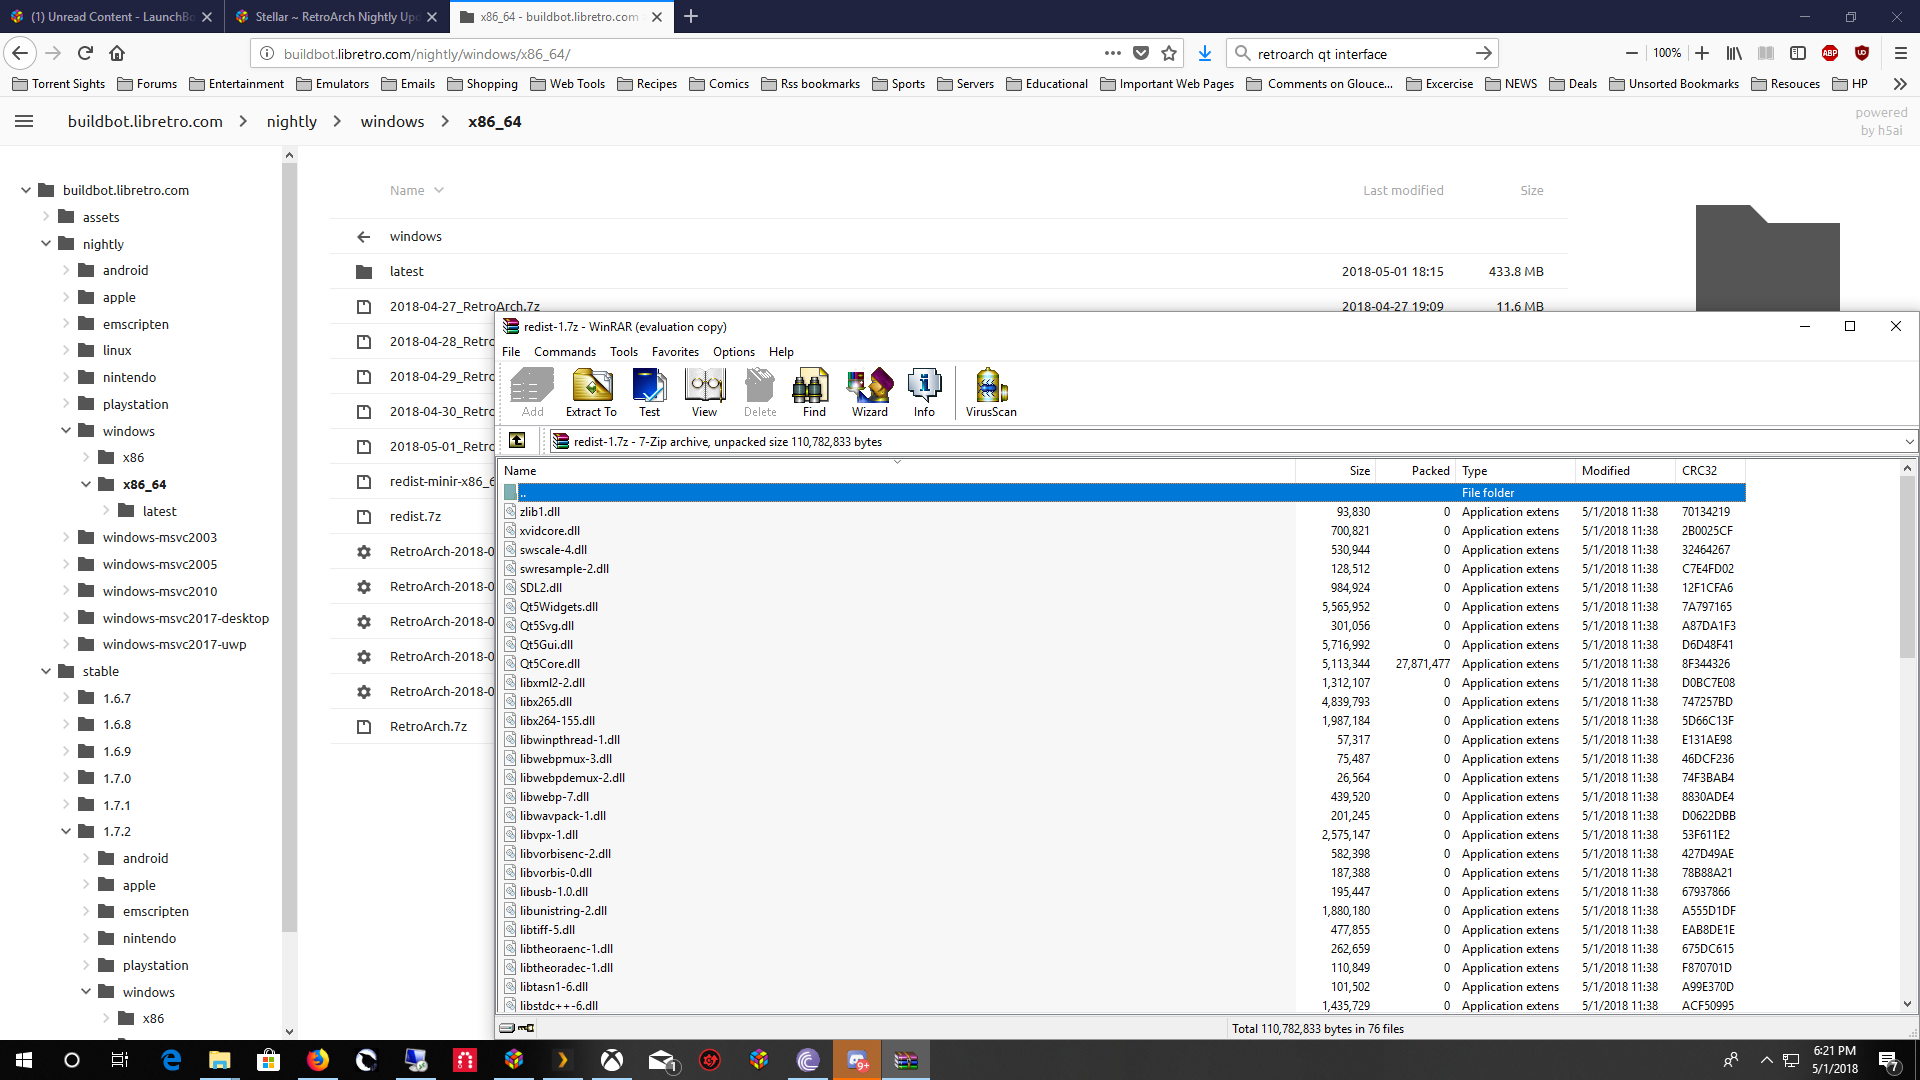Open Firefox library icon
Viewport: 1920px width, 1080px height.
click(x=1734, y=53)
